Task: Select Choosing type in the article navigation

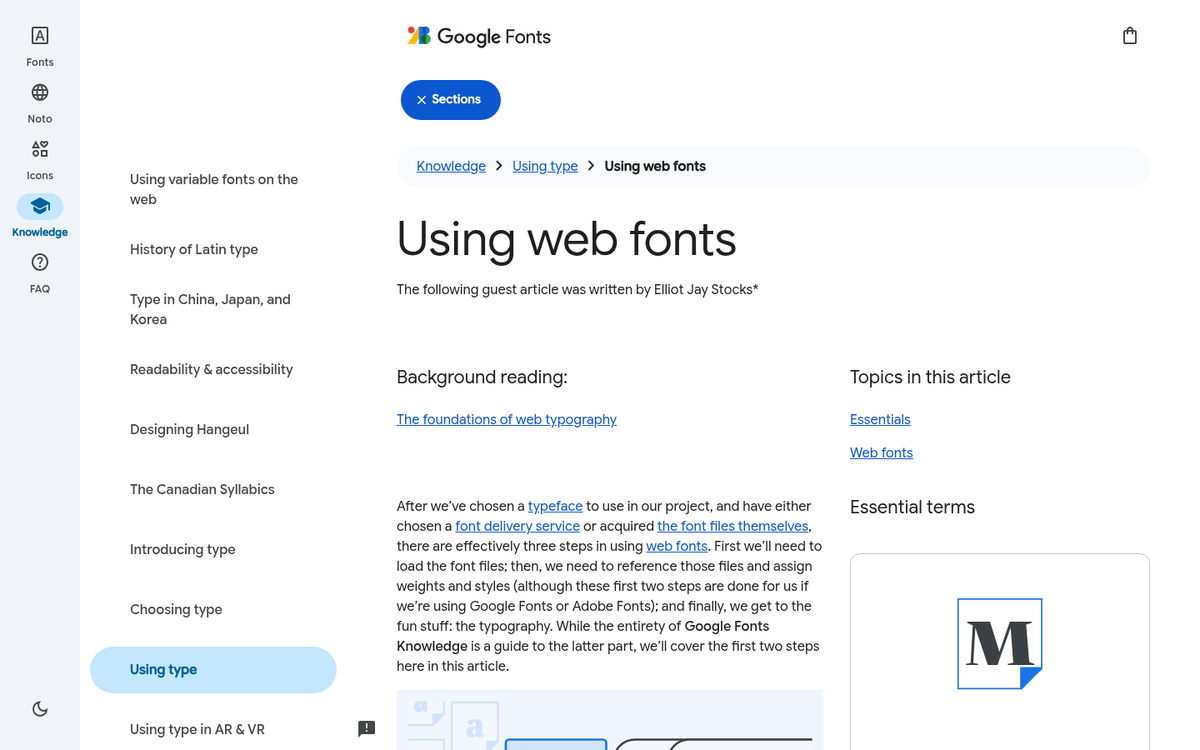Action: (176, 609)
